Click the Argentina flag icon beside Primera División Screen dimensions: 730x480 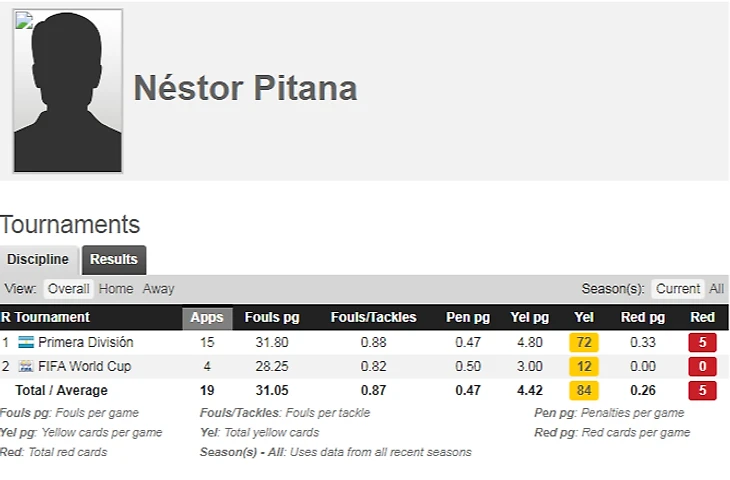click(26, 343)
